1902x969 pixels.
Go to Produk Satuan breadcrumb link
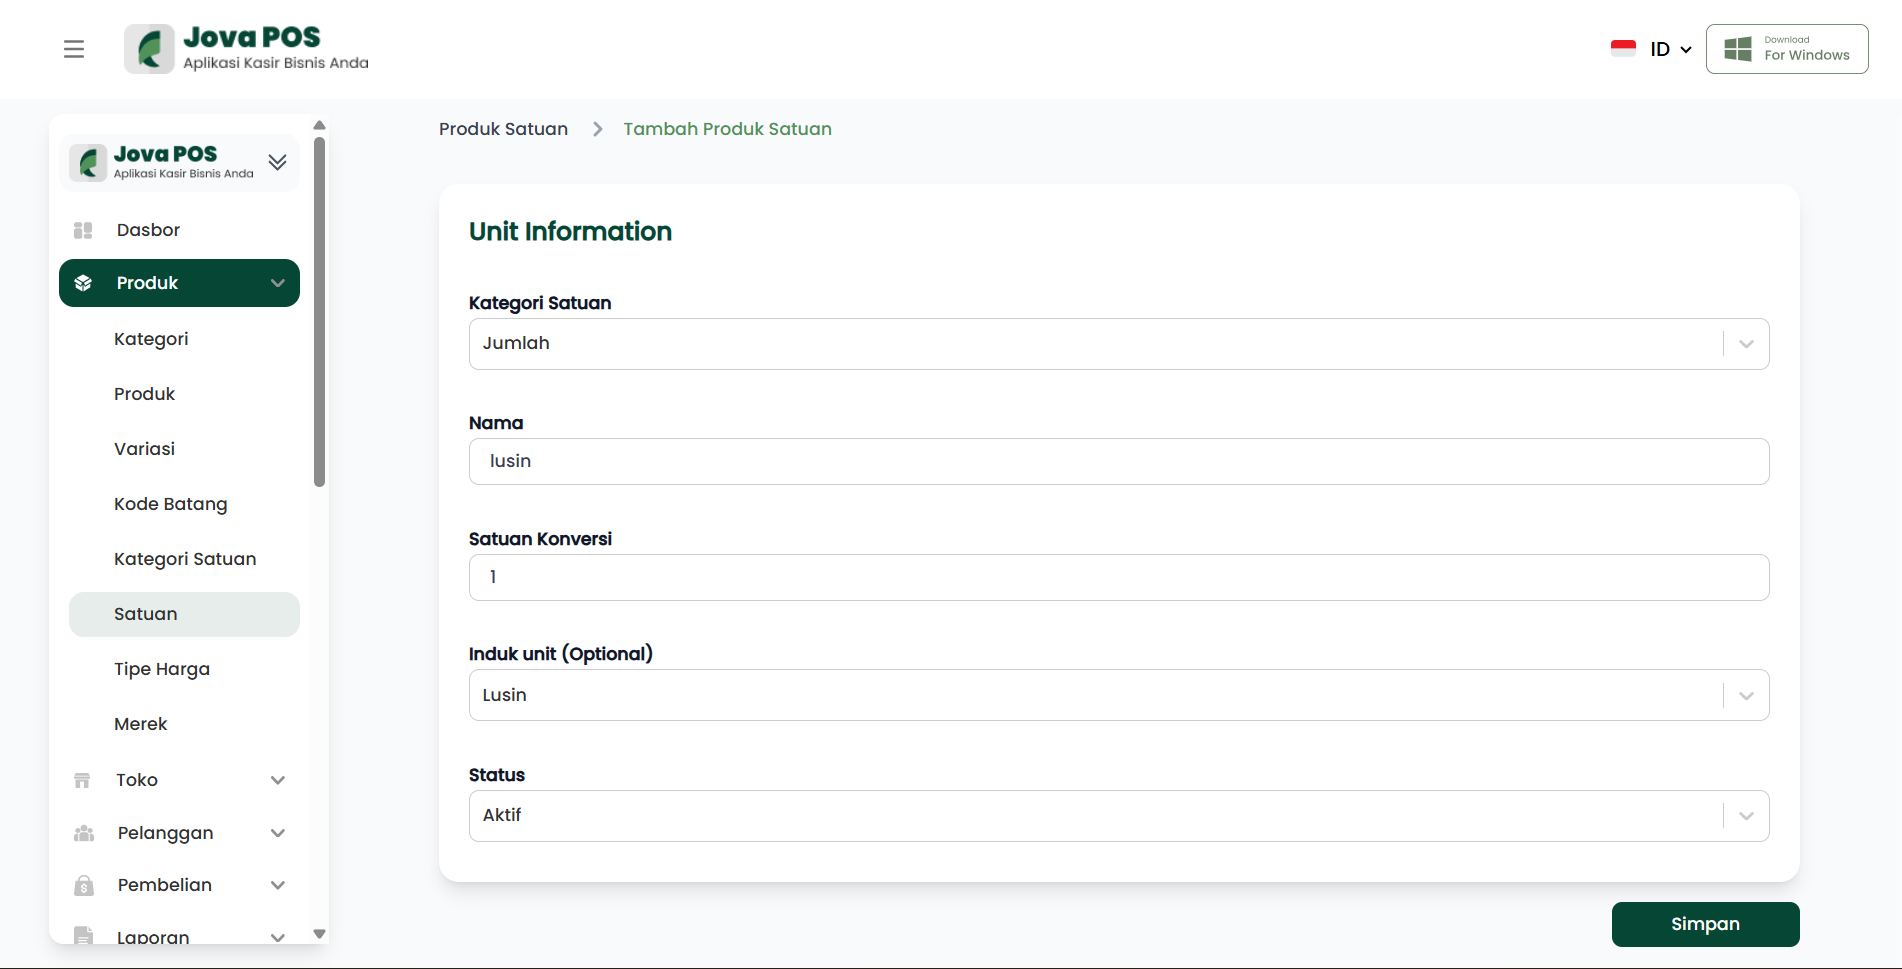click(503, 129)
